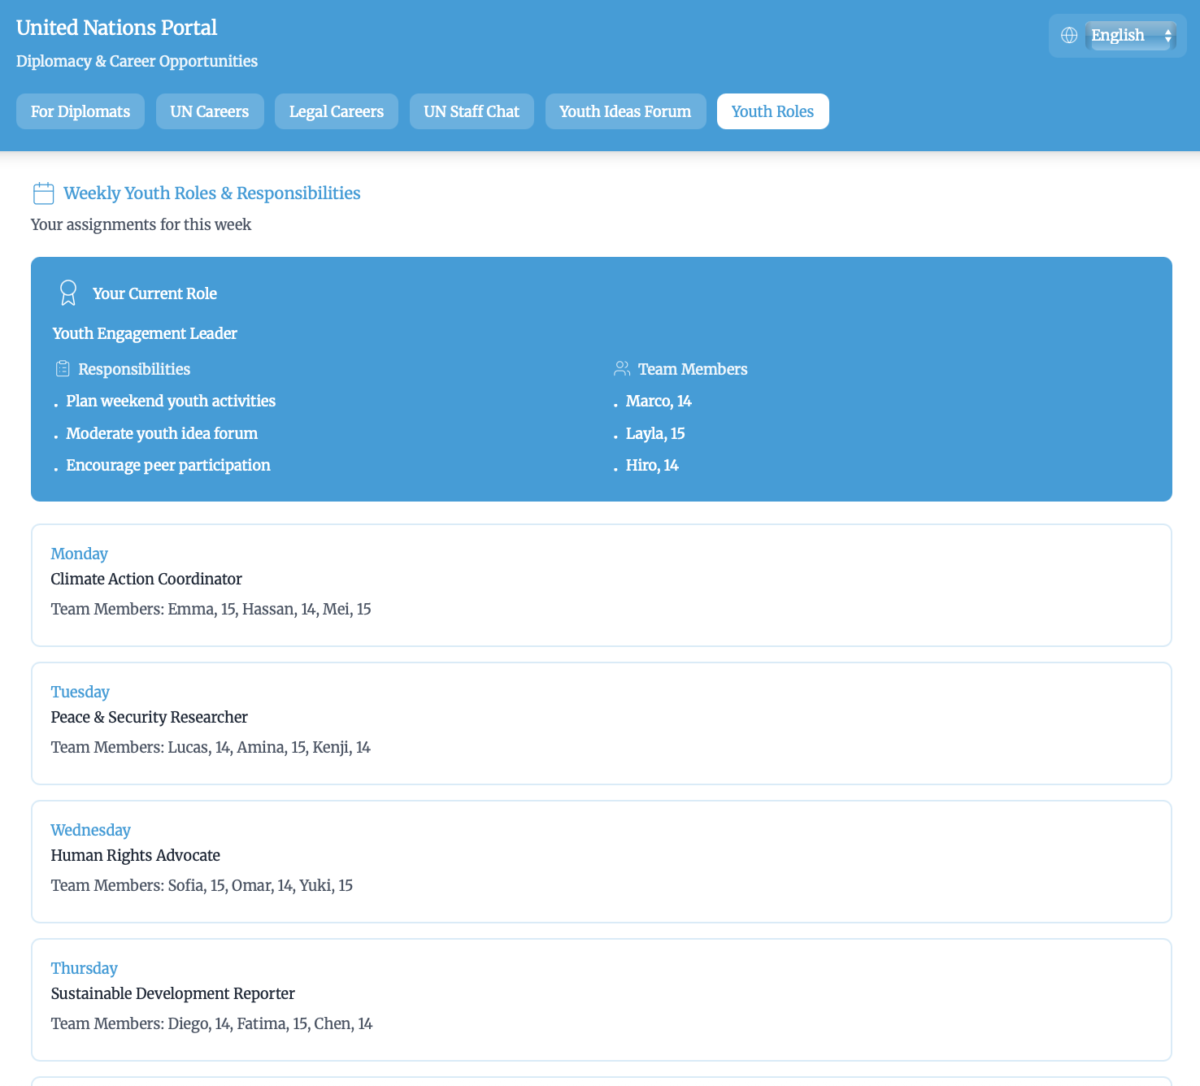Viewport: 1200px width, 1086px height.
Task: Click the Monday day label
Action: (79, 554)
